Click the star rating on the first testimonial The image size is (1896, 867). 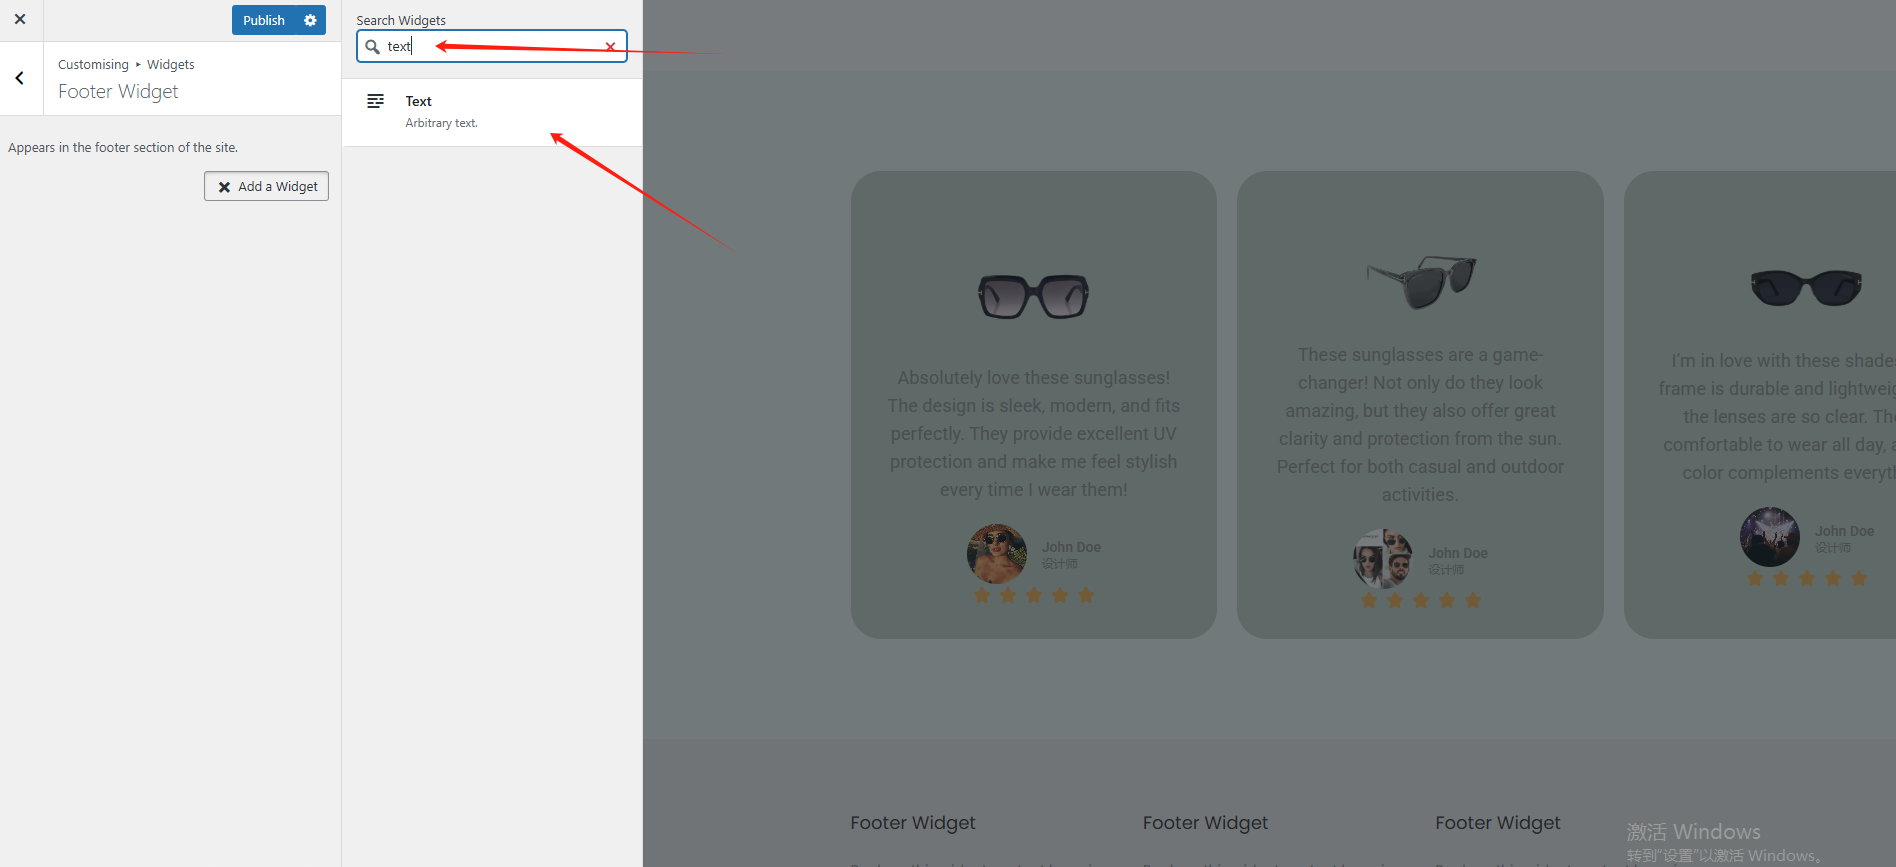click(1034, 596)
